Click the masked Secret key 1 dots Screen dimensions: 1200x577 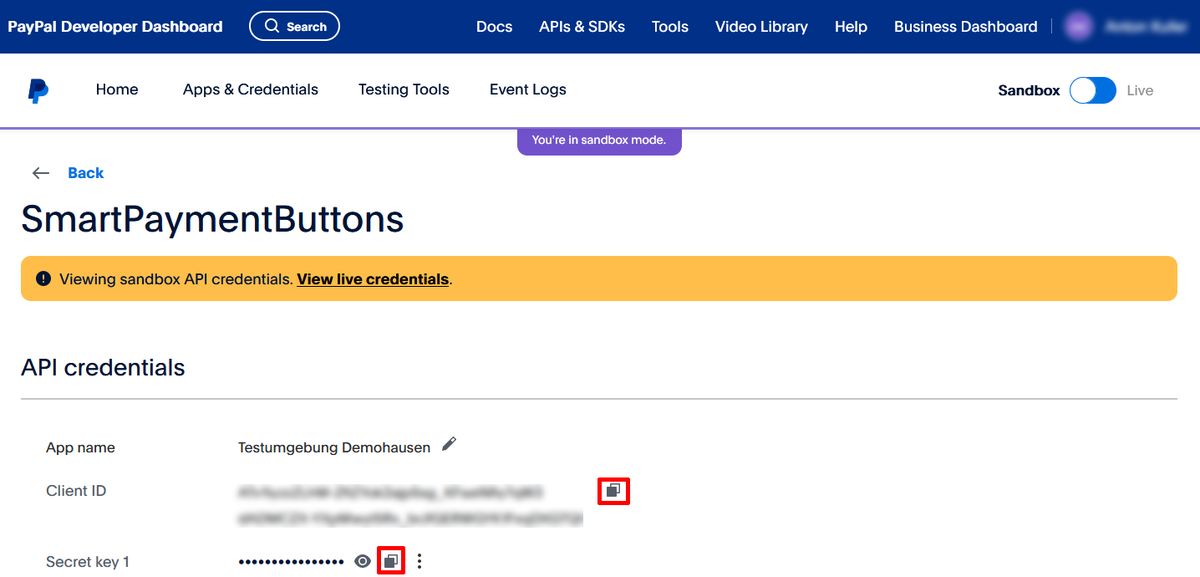291,562
